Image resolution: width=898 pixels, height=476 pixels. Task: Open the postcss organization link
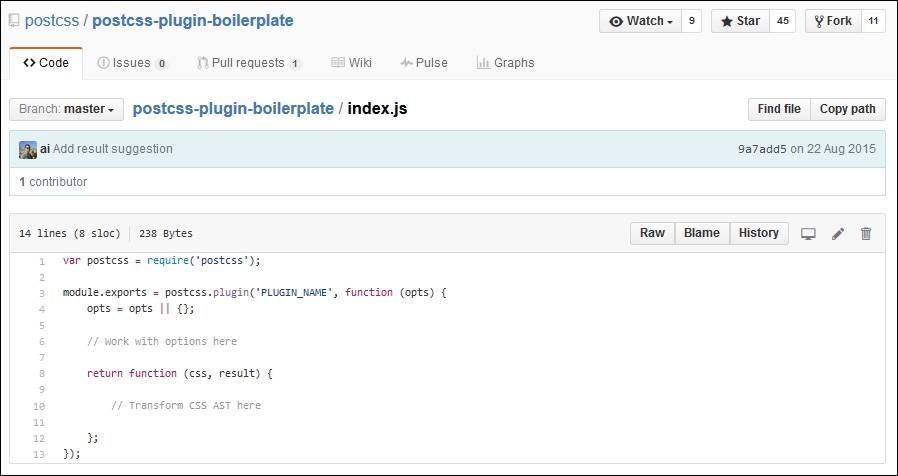(52, 21)
